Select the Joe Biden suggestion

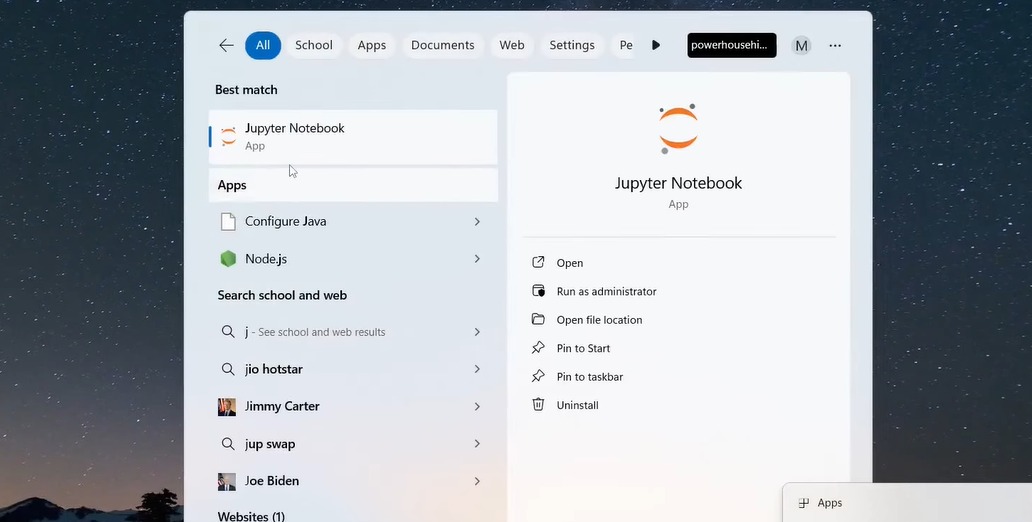click(x=353, y=481)
